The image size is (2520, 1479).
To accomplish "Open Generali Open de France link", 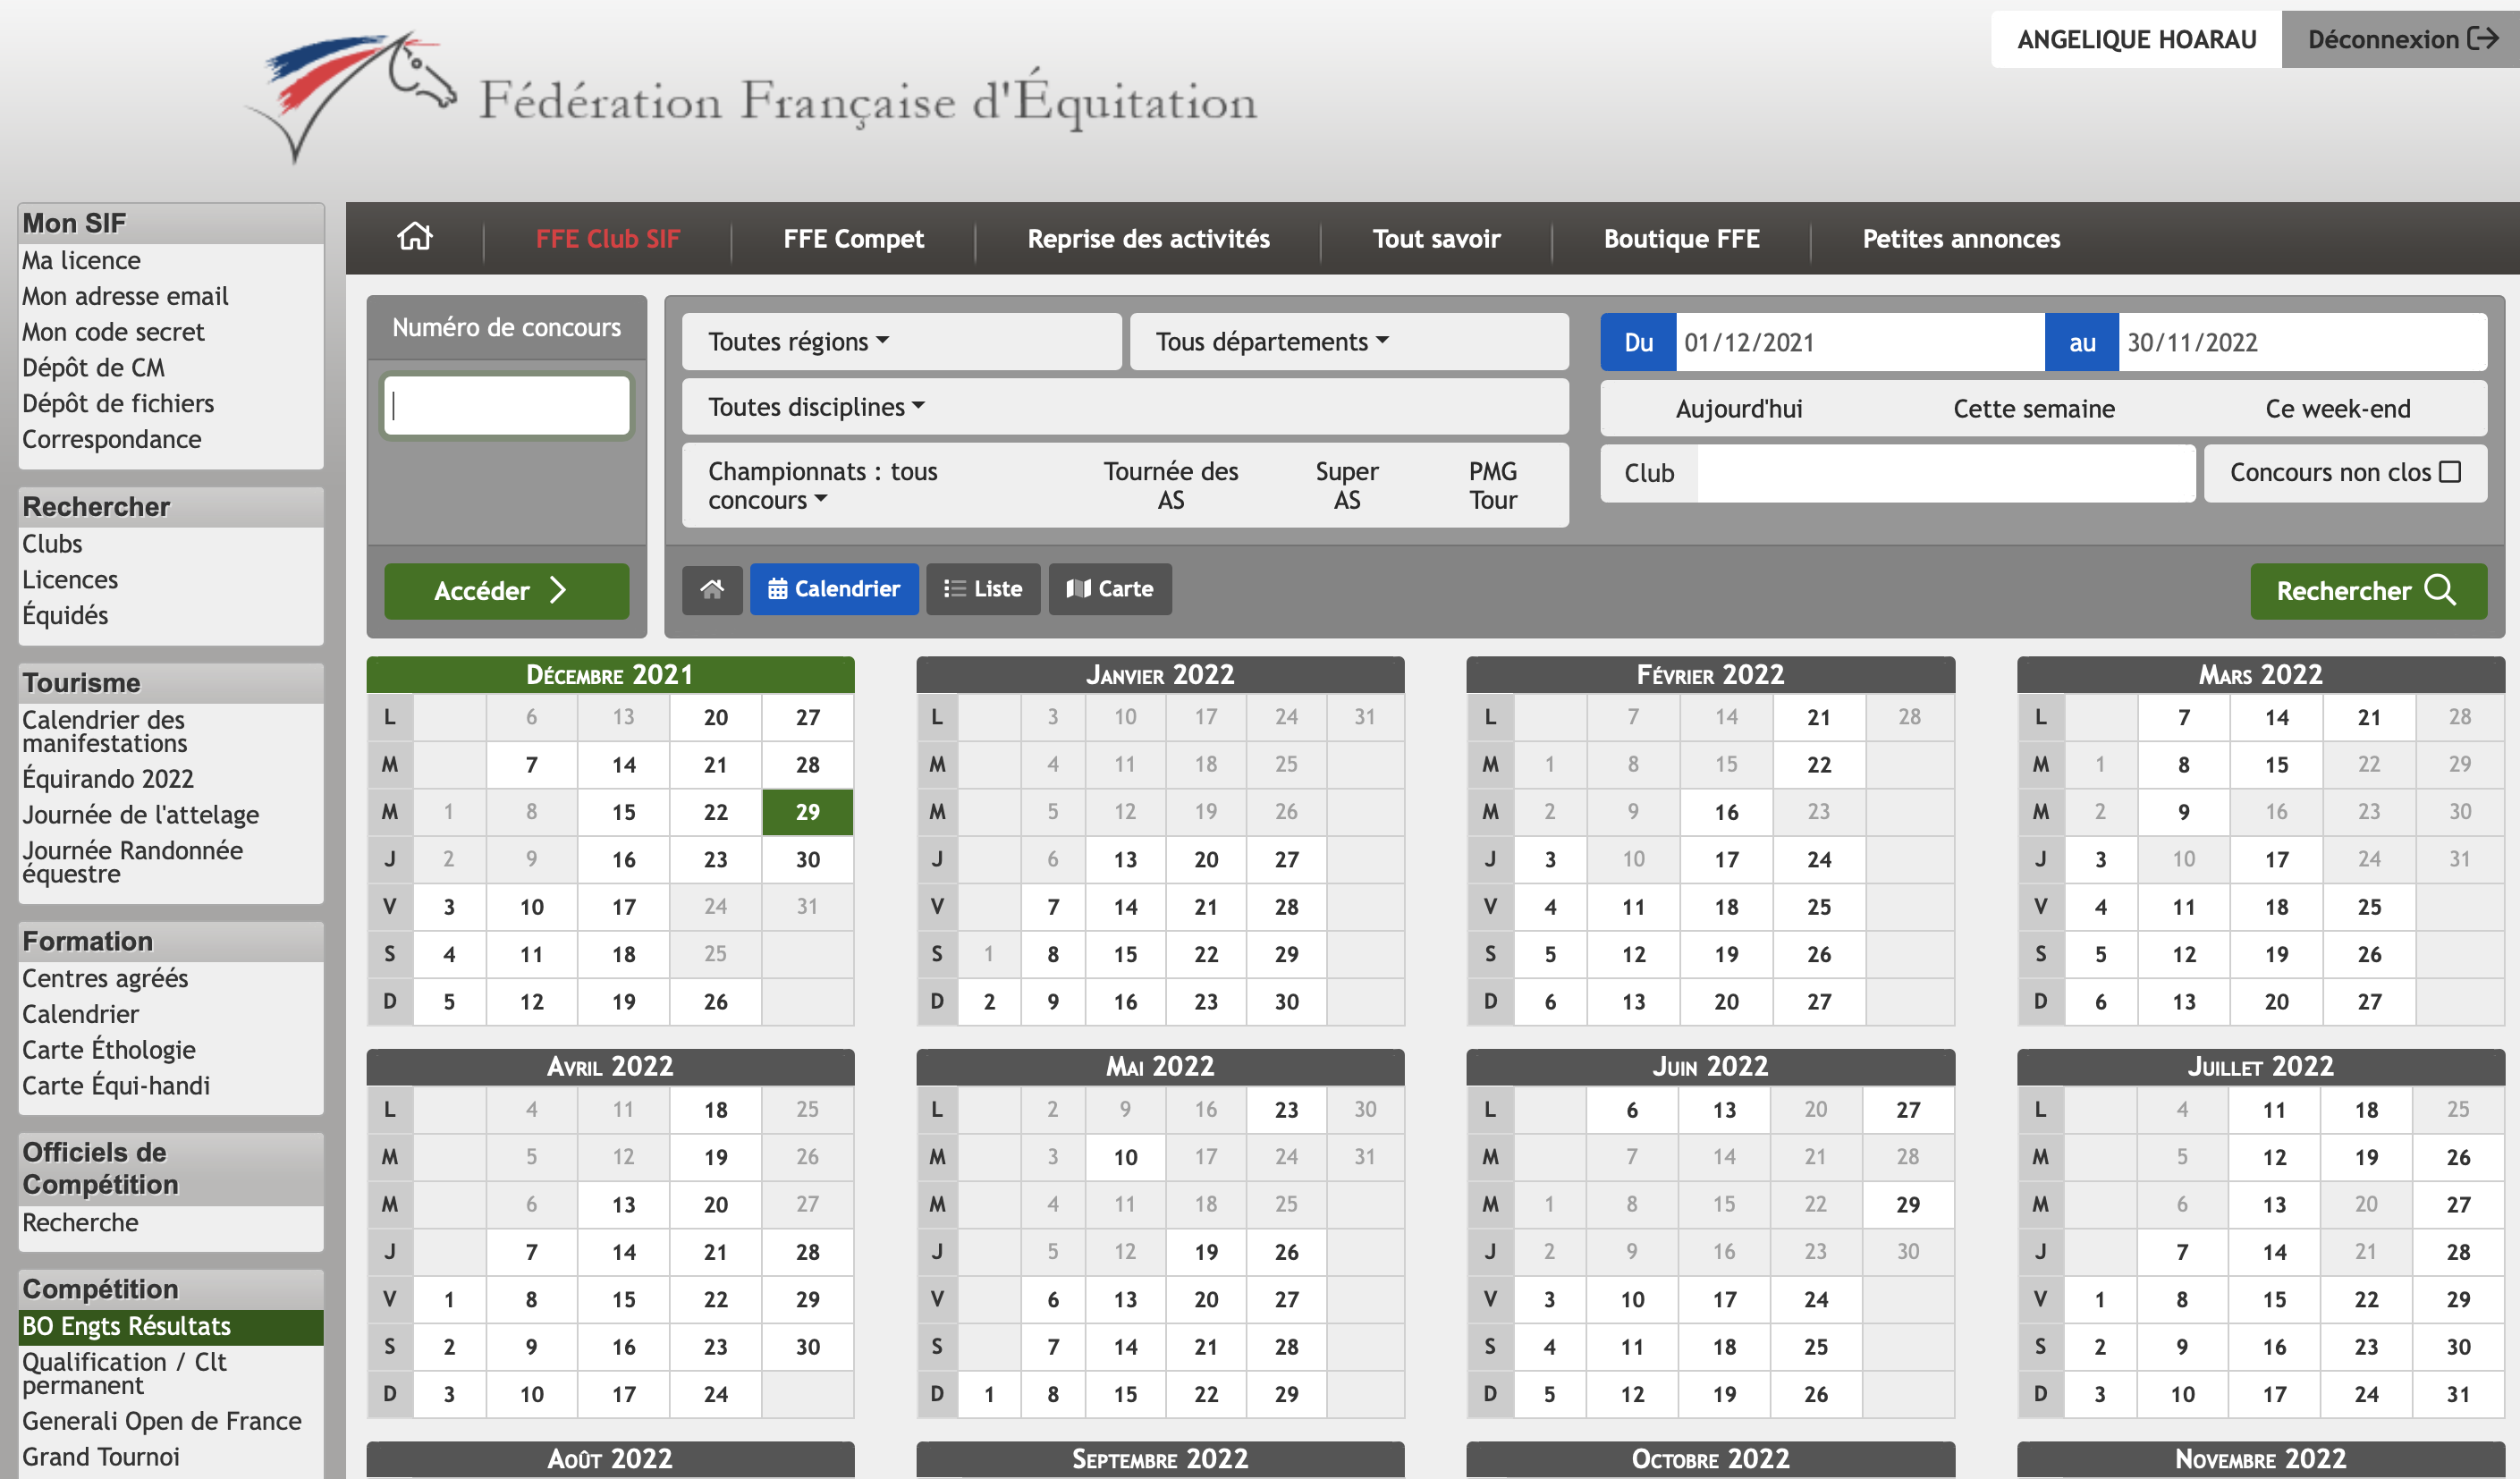I will click(x=161, y=1421).
